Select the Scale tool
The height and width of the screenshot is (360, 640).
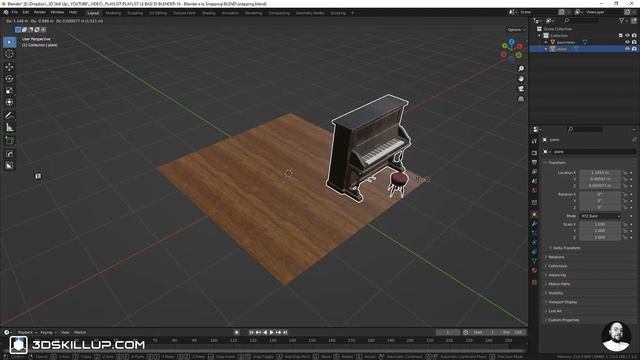pyautogui.click(x=9, y=91)
